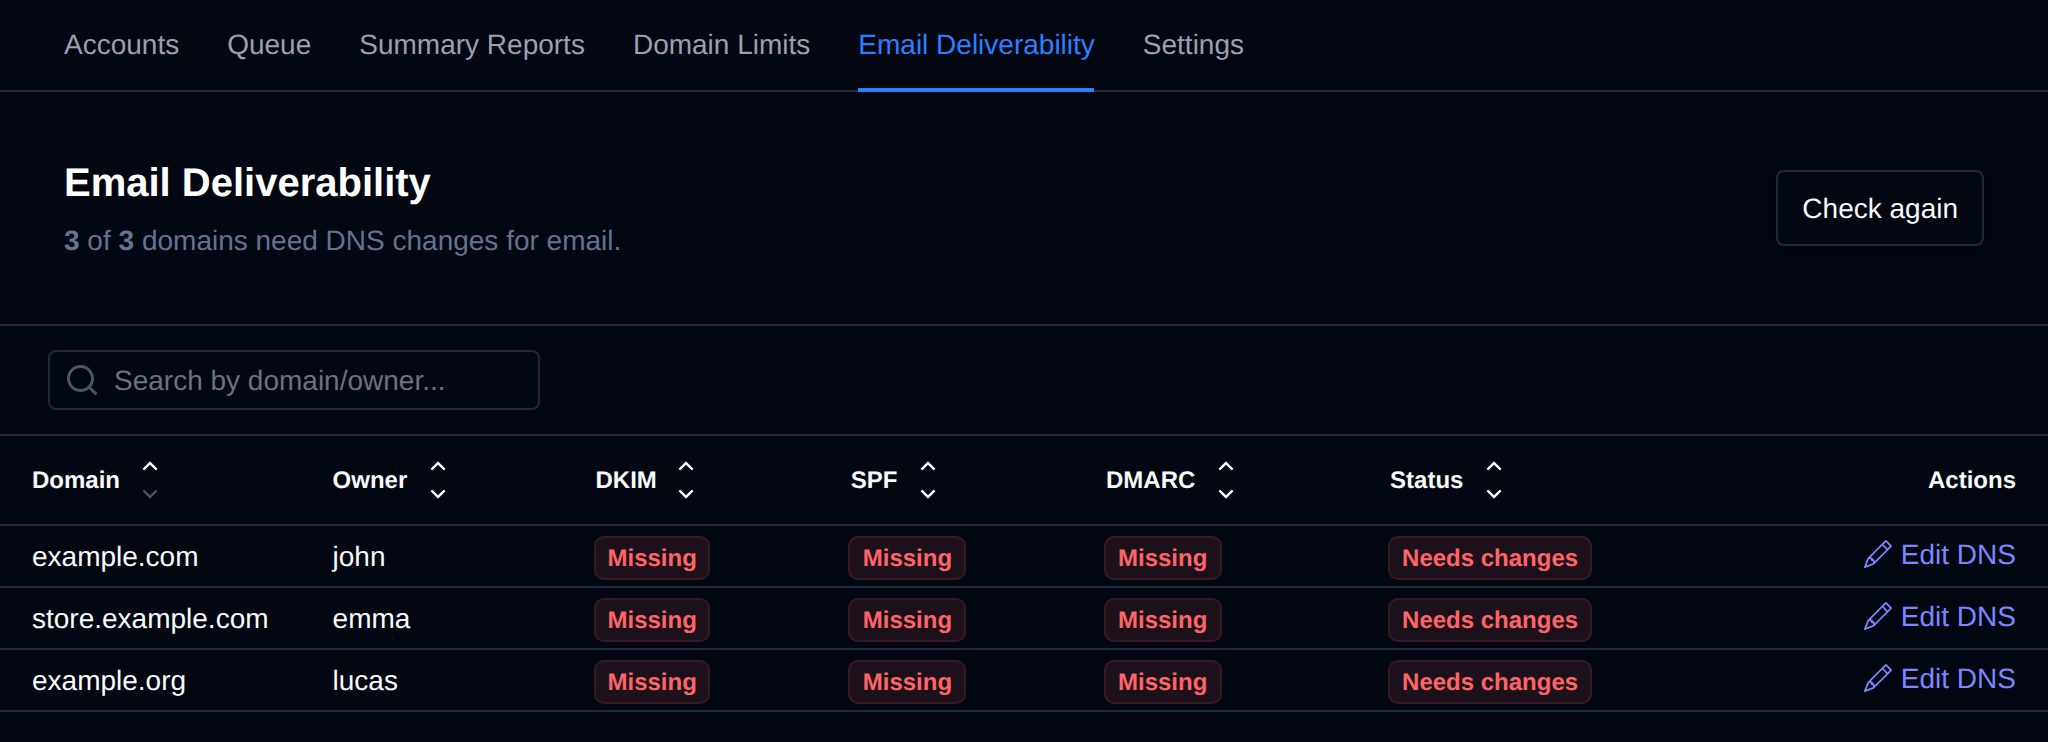Select the store.example.com domain cell
Image resolution: width=2048 pixels, height=742 pixels.
(x=150, y=619)
